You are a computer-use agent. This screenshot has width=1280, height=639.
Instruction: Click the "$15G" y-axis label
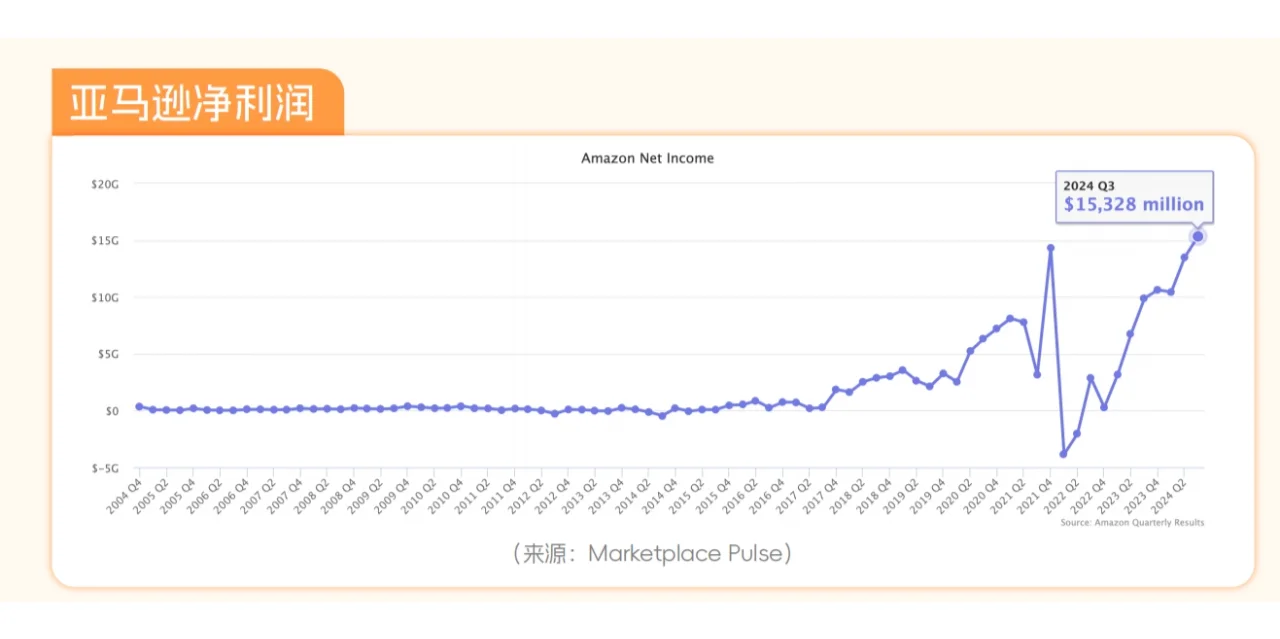104,241
